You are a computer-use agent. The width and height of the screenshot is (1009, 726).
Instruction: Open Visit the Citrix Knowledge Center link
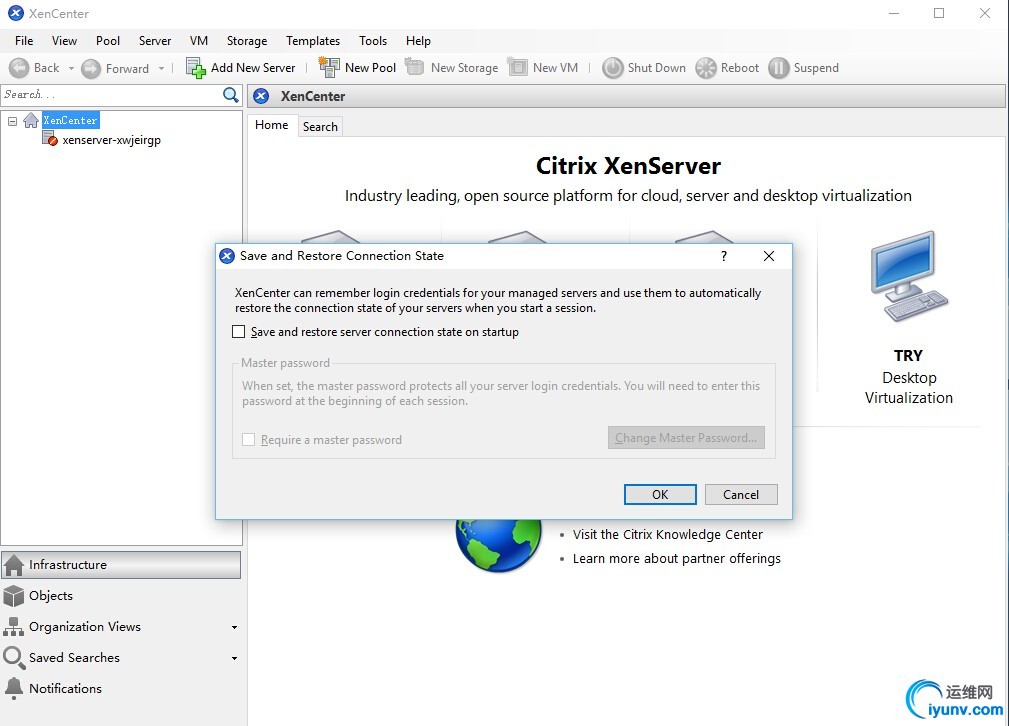pos(668,534)
